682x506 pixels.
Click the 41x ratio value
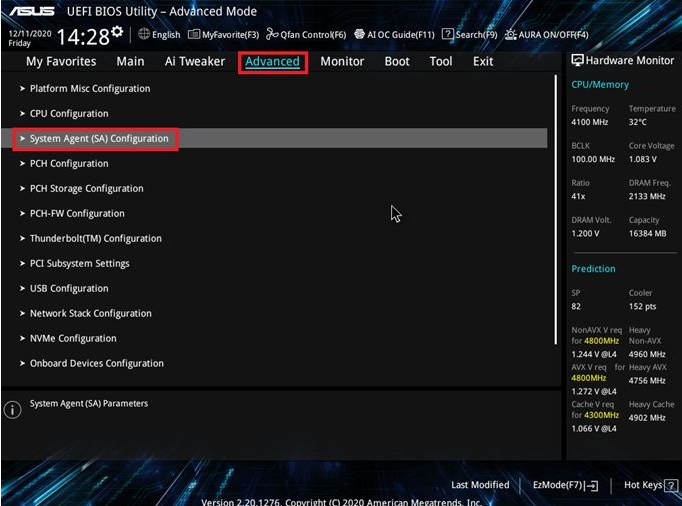pyautogui.click(x=578, y=197)
